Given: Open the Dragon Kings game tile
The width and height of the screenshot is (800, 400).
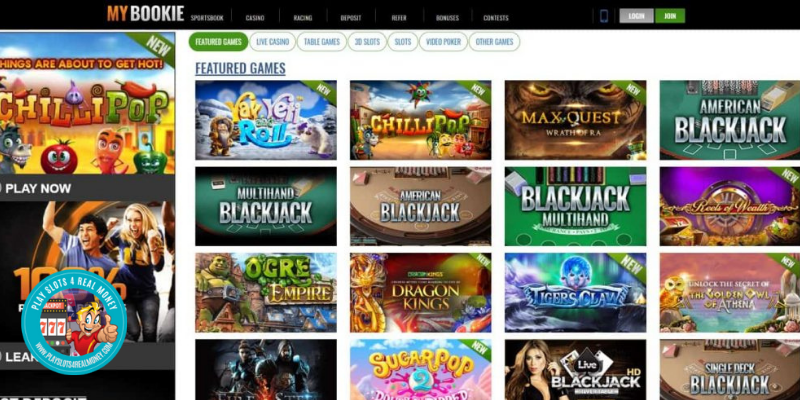Looking at the screenshot, I should coord(420,293).
